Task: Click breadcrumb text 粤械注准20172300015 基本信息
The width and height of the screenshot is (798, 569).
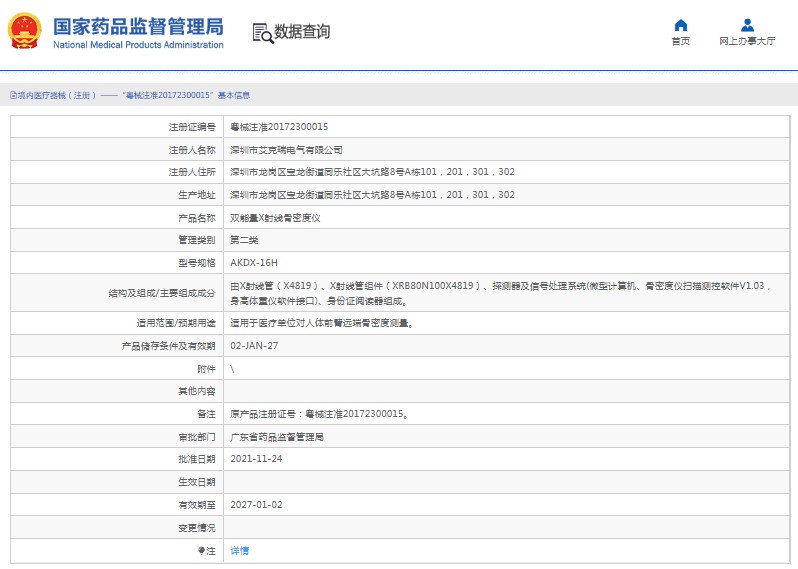Action: coord(186,95)
